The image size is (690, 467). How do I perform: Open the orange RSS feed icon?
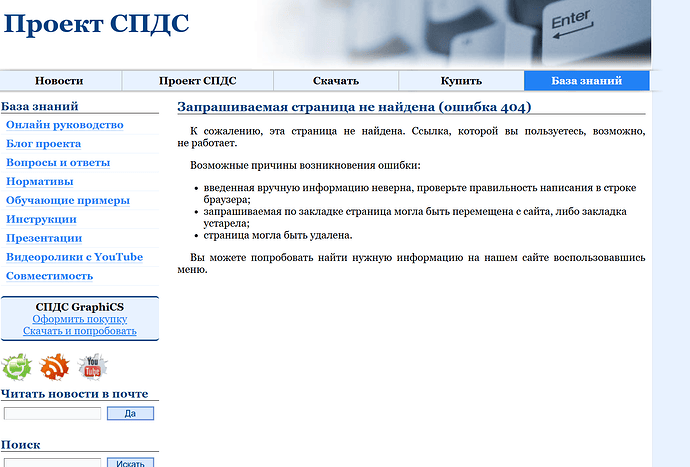click(55, 367)
